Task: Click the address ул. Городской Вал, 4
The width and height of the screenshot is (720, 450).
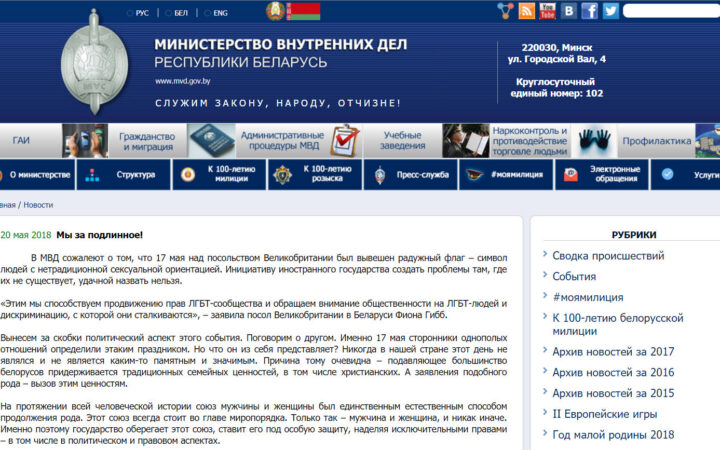Action: (x=557, y=59)
